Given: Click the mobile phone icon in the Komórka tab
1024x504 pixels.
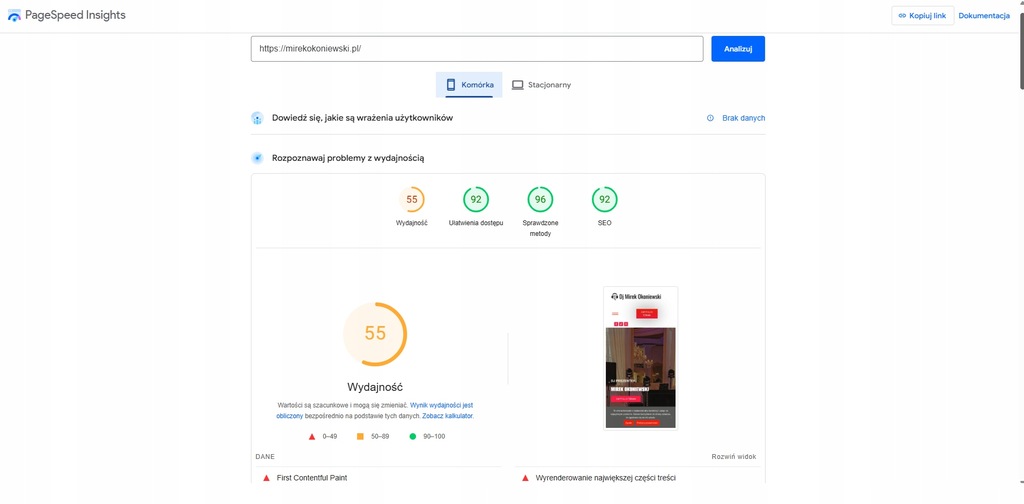Looking at the screenshot, I should click(x=451, y=85).
